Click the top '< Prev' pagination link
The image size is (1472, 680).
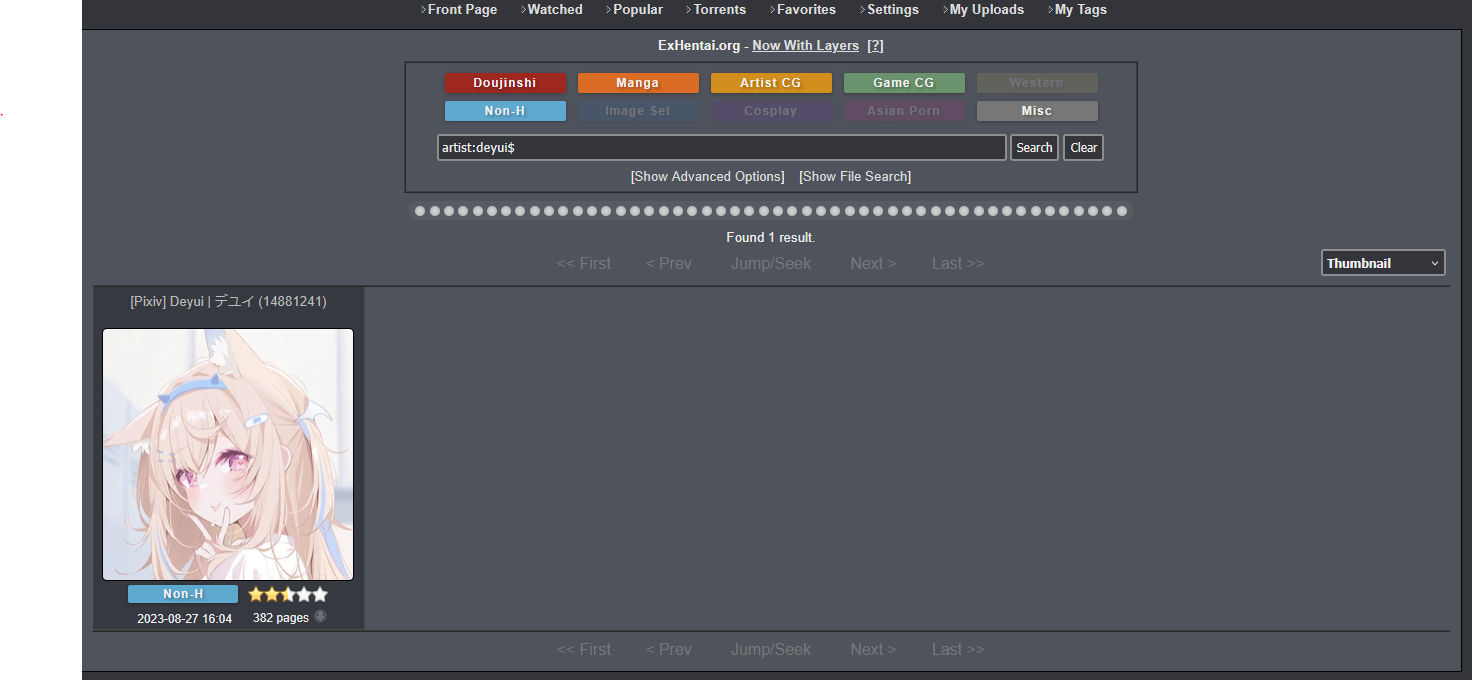(669, 263)
